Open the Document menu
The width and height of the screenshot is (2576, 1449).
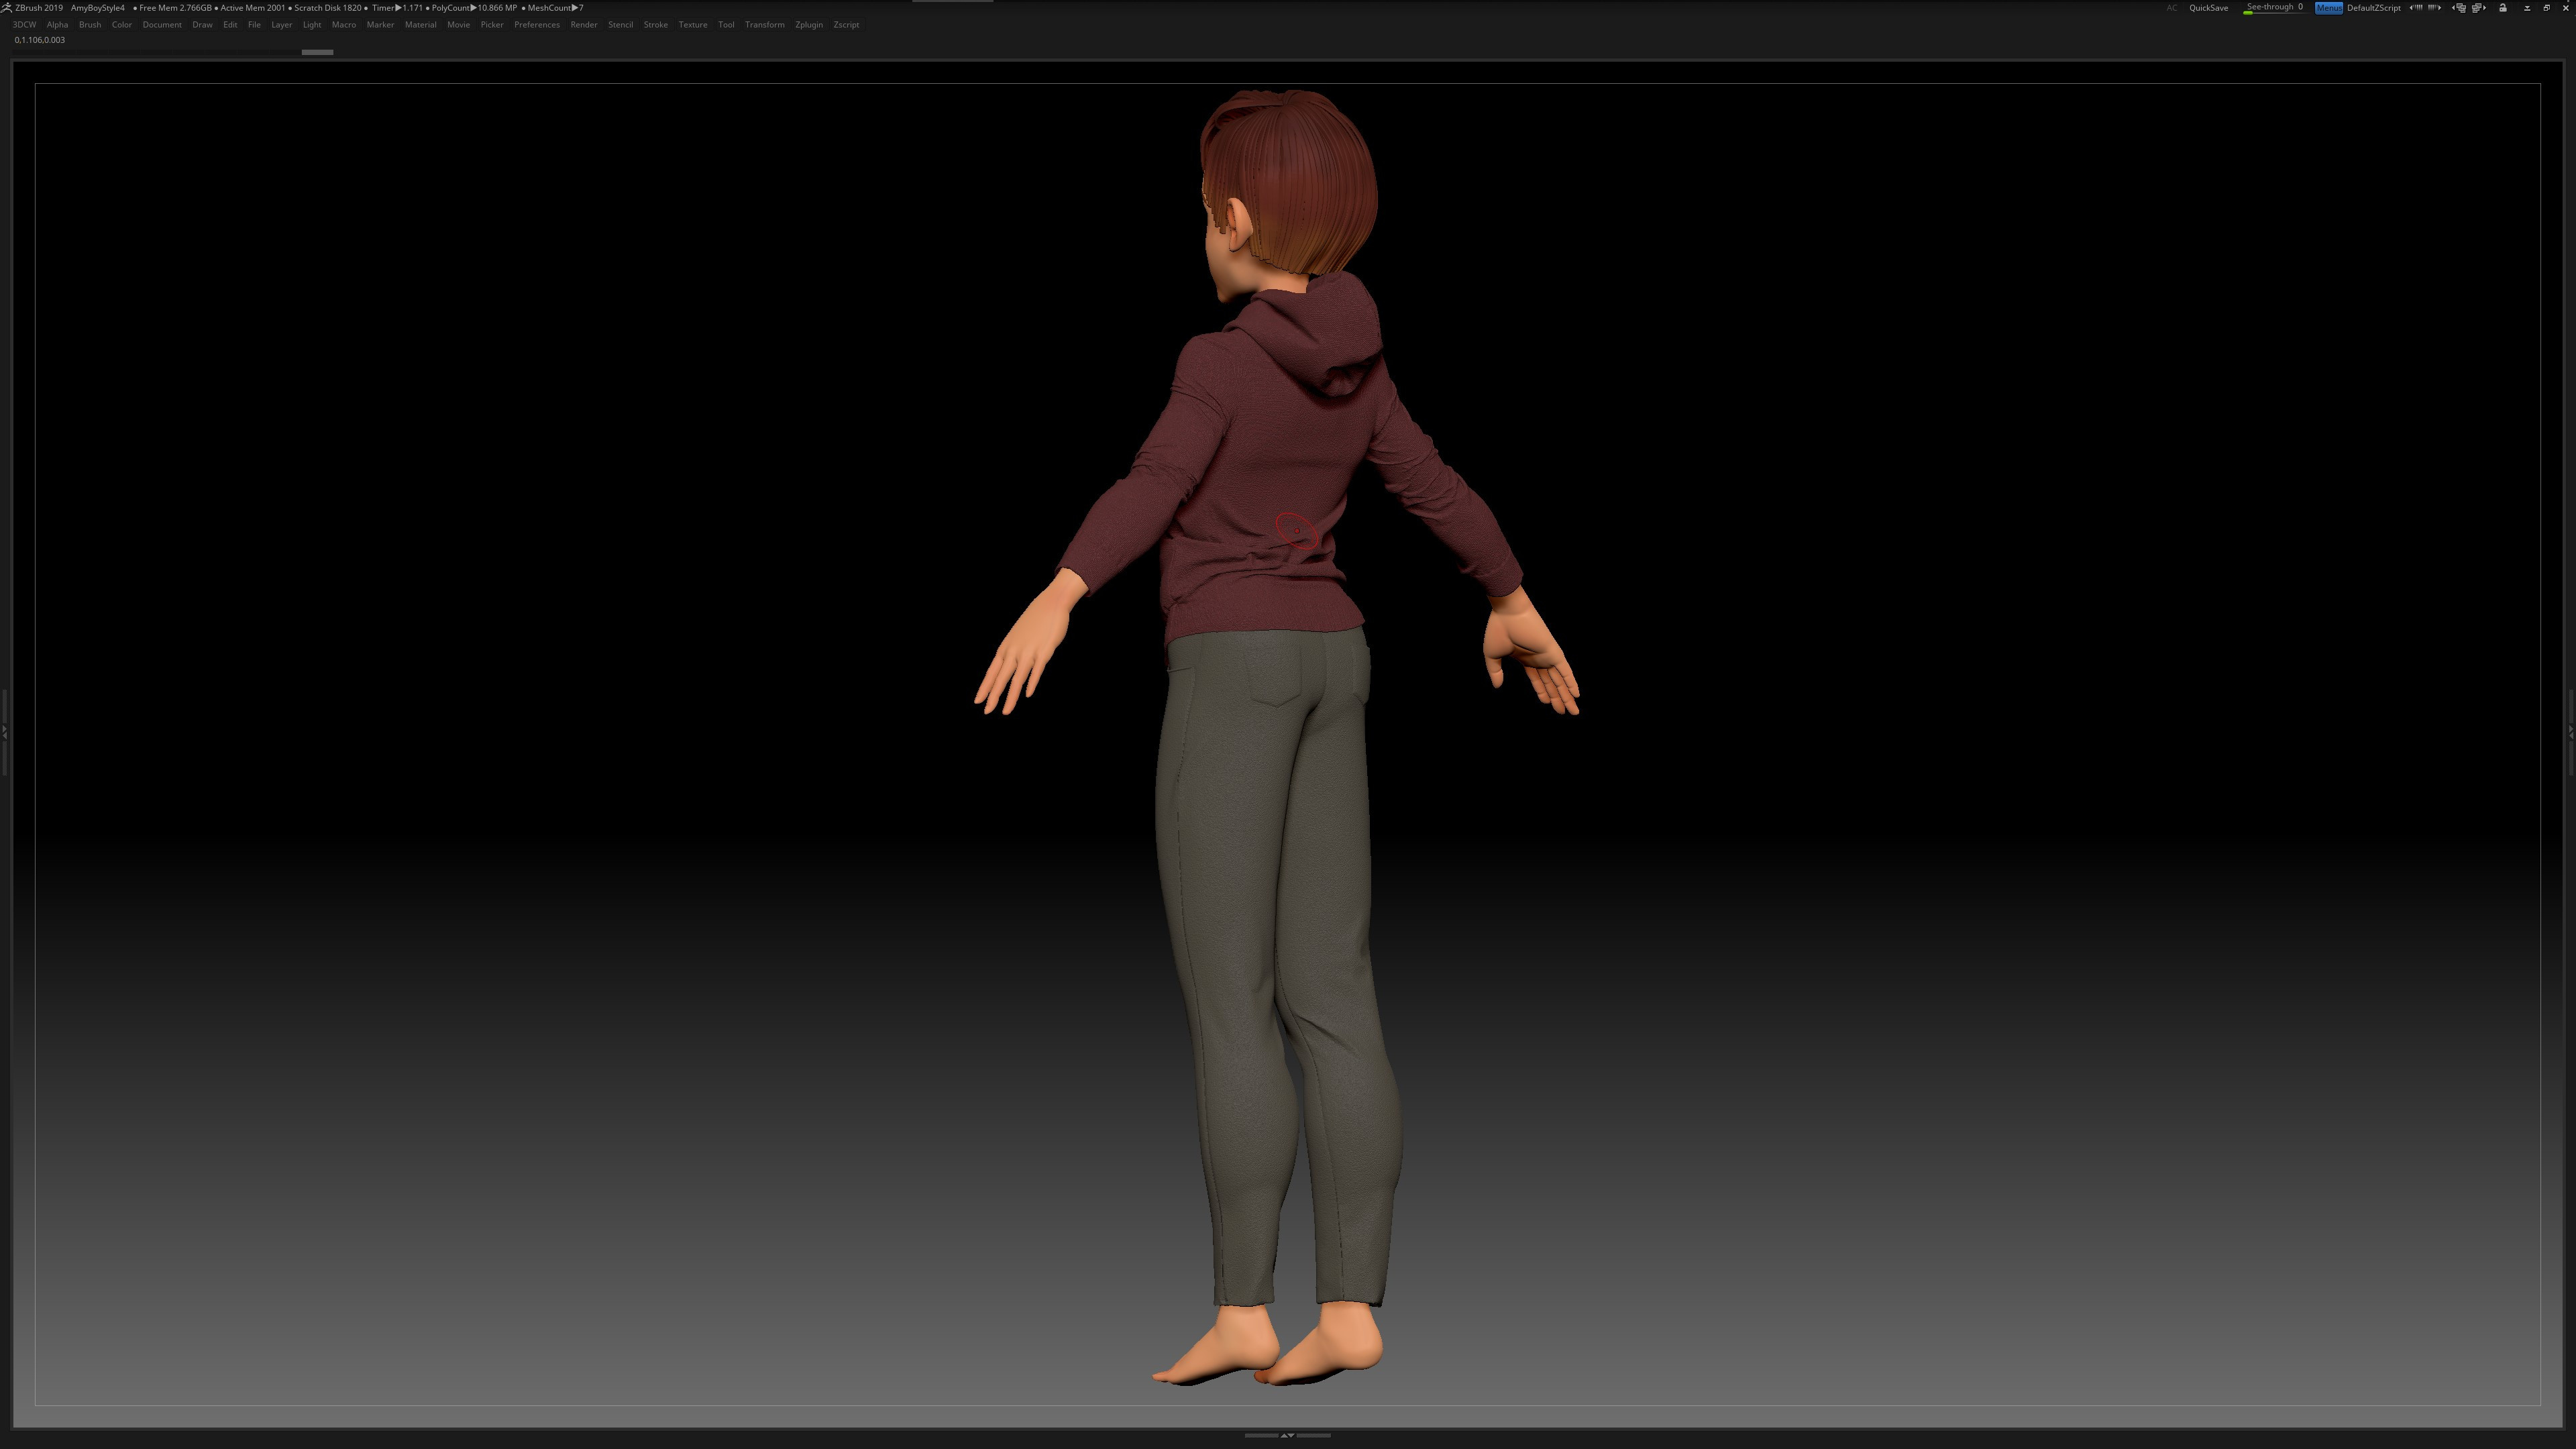click(x=162, y=25)
